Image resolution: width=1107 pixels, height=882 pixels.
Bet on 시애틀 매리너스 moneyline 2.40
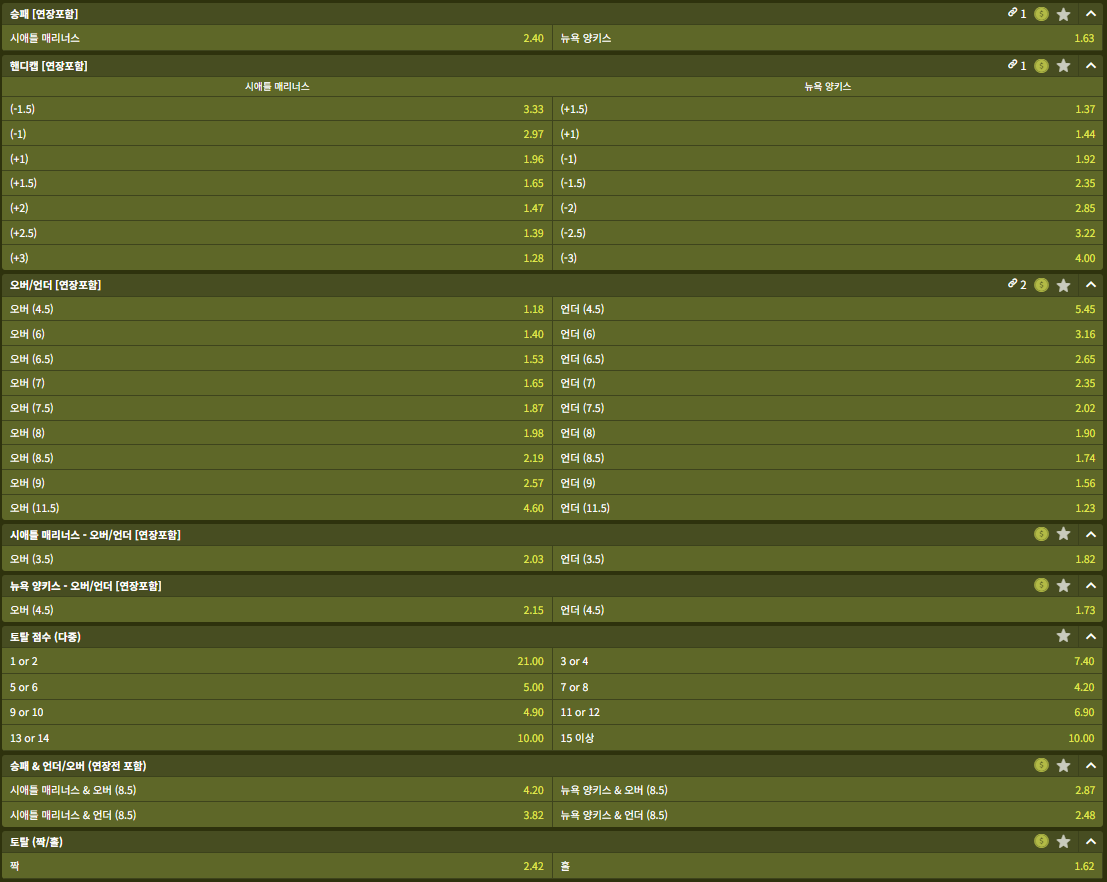tap(277, 38)
